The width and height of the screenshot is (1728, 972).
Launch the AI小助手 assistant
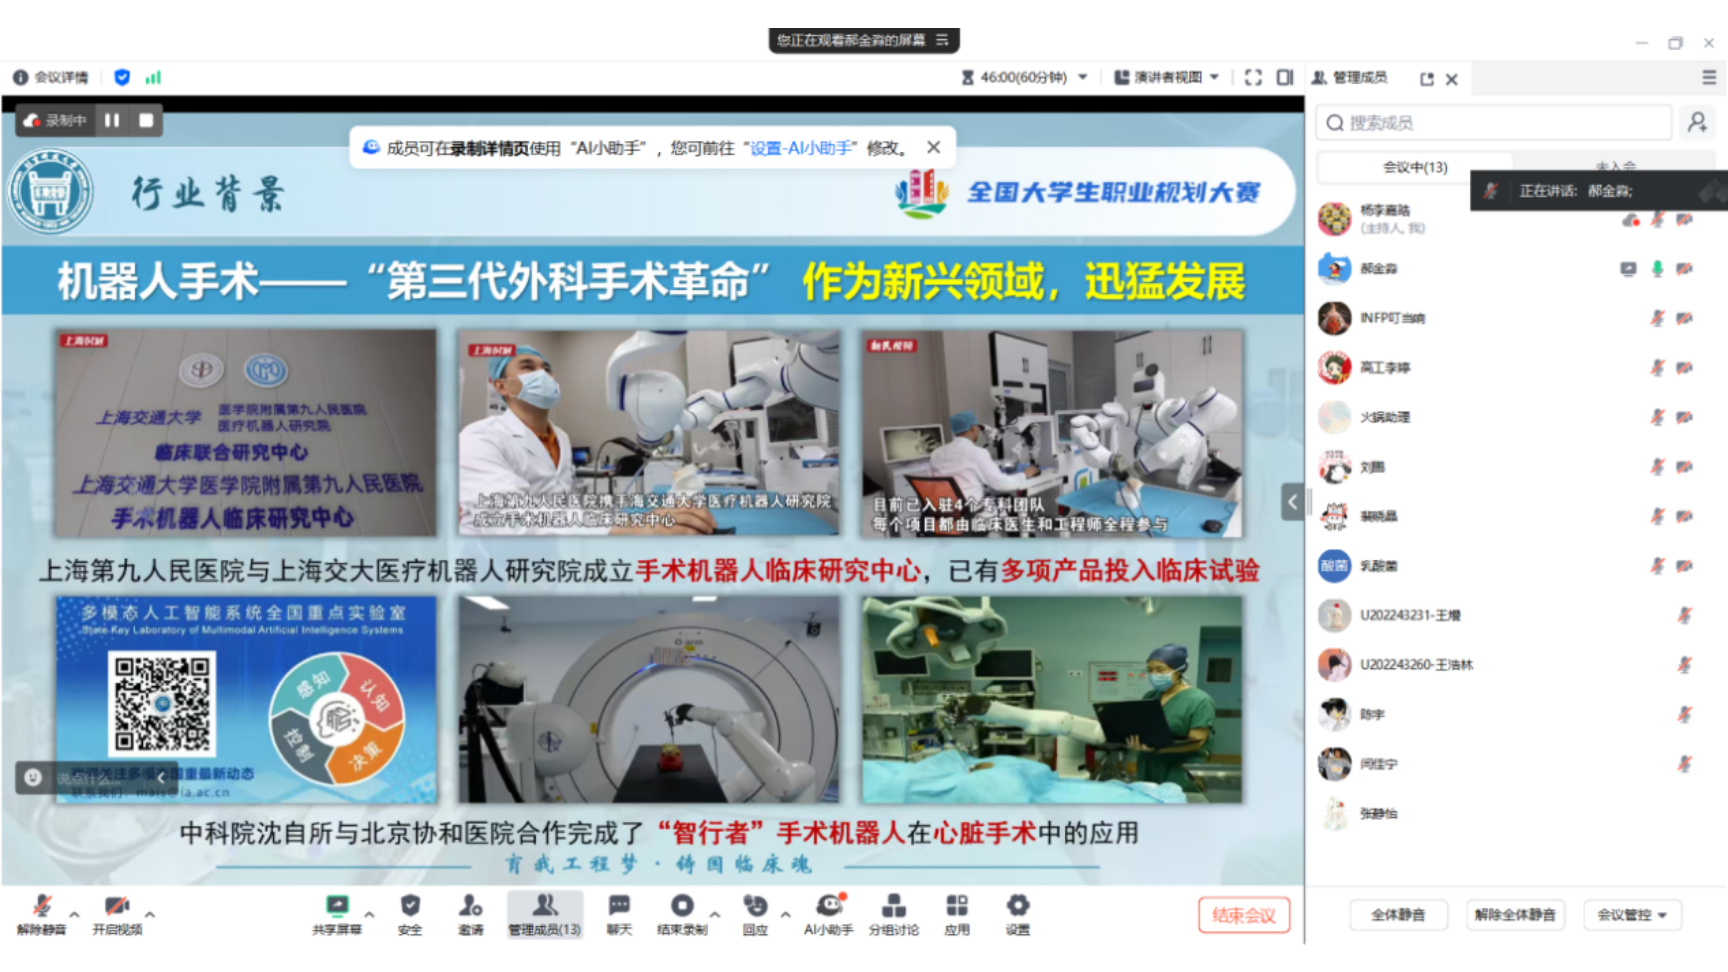(828, 914)
